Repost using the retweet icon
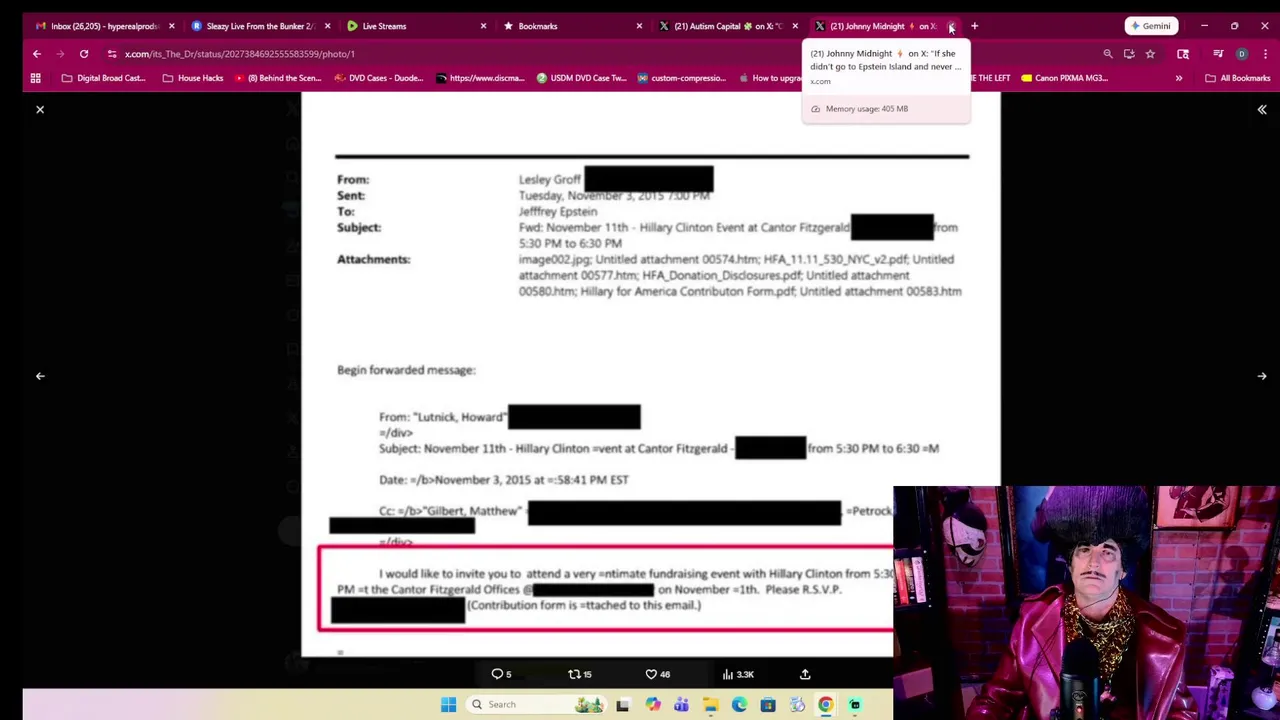Image resolution: width=1280 pixels, height=720 pixels. [x=574, y=675]
